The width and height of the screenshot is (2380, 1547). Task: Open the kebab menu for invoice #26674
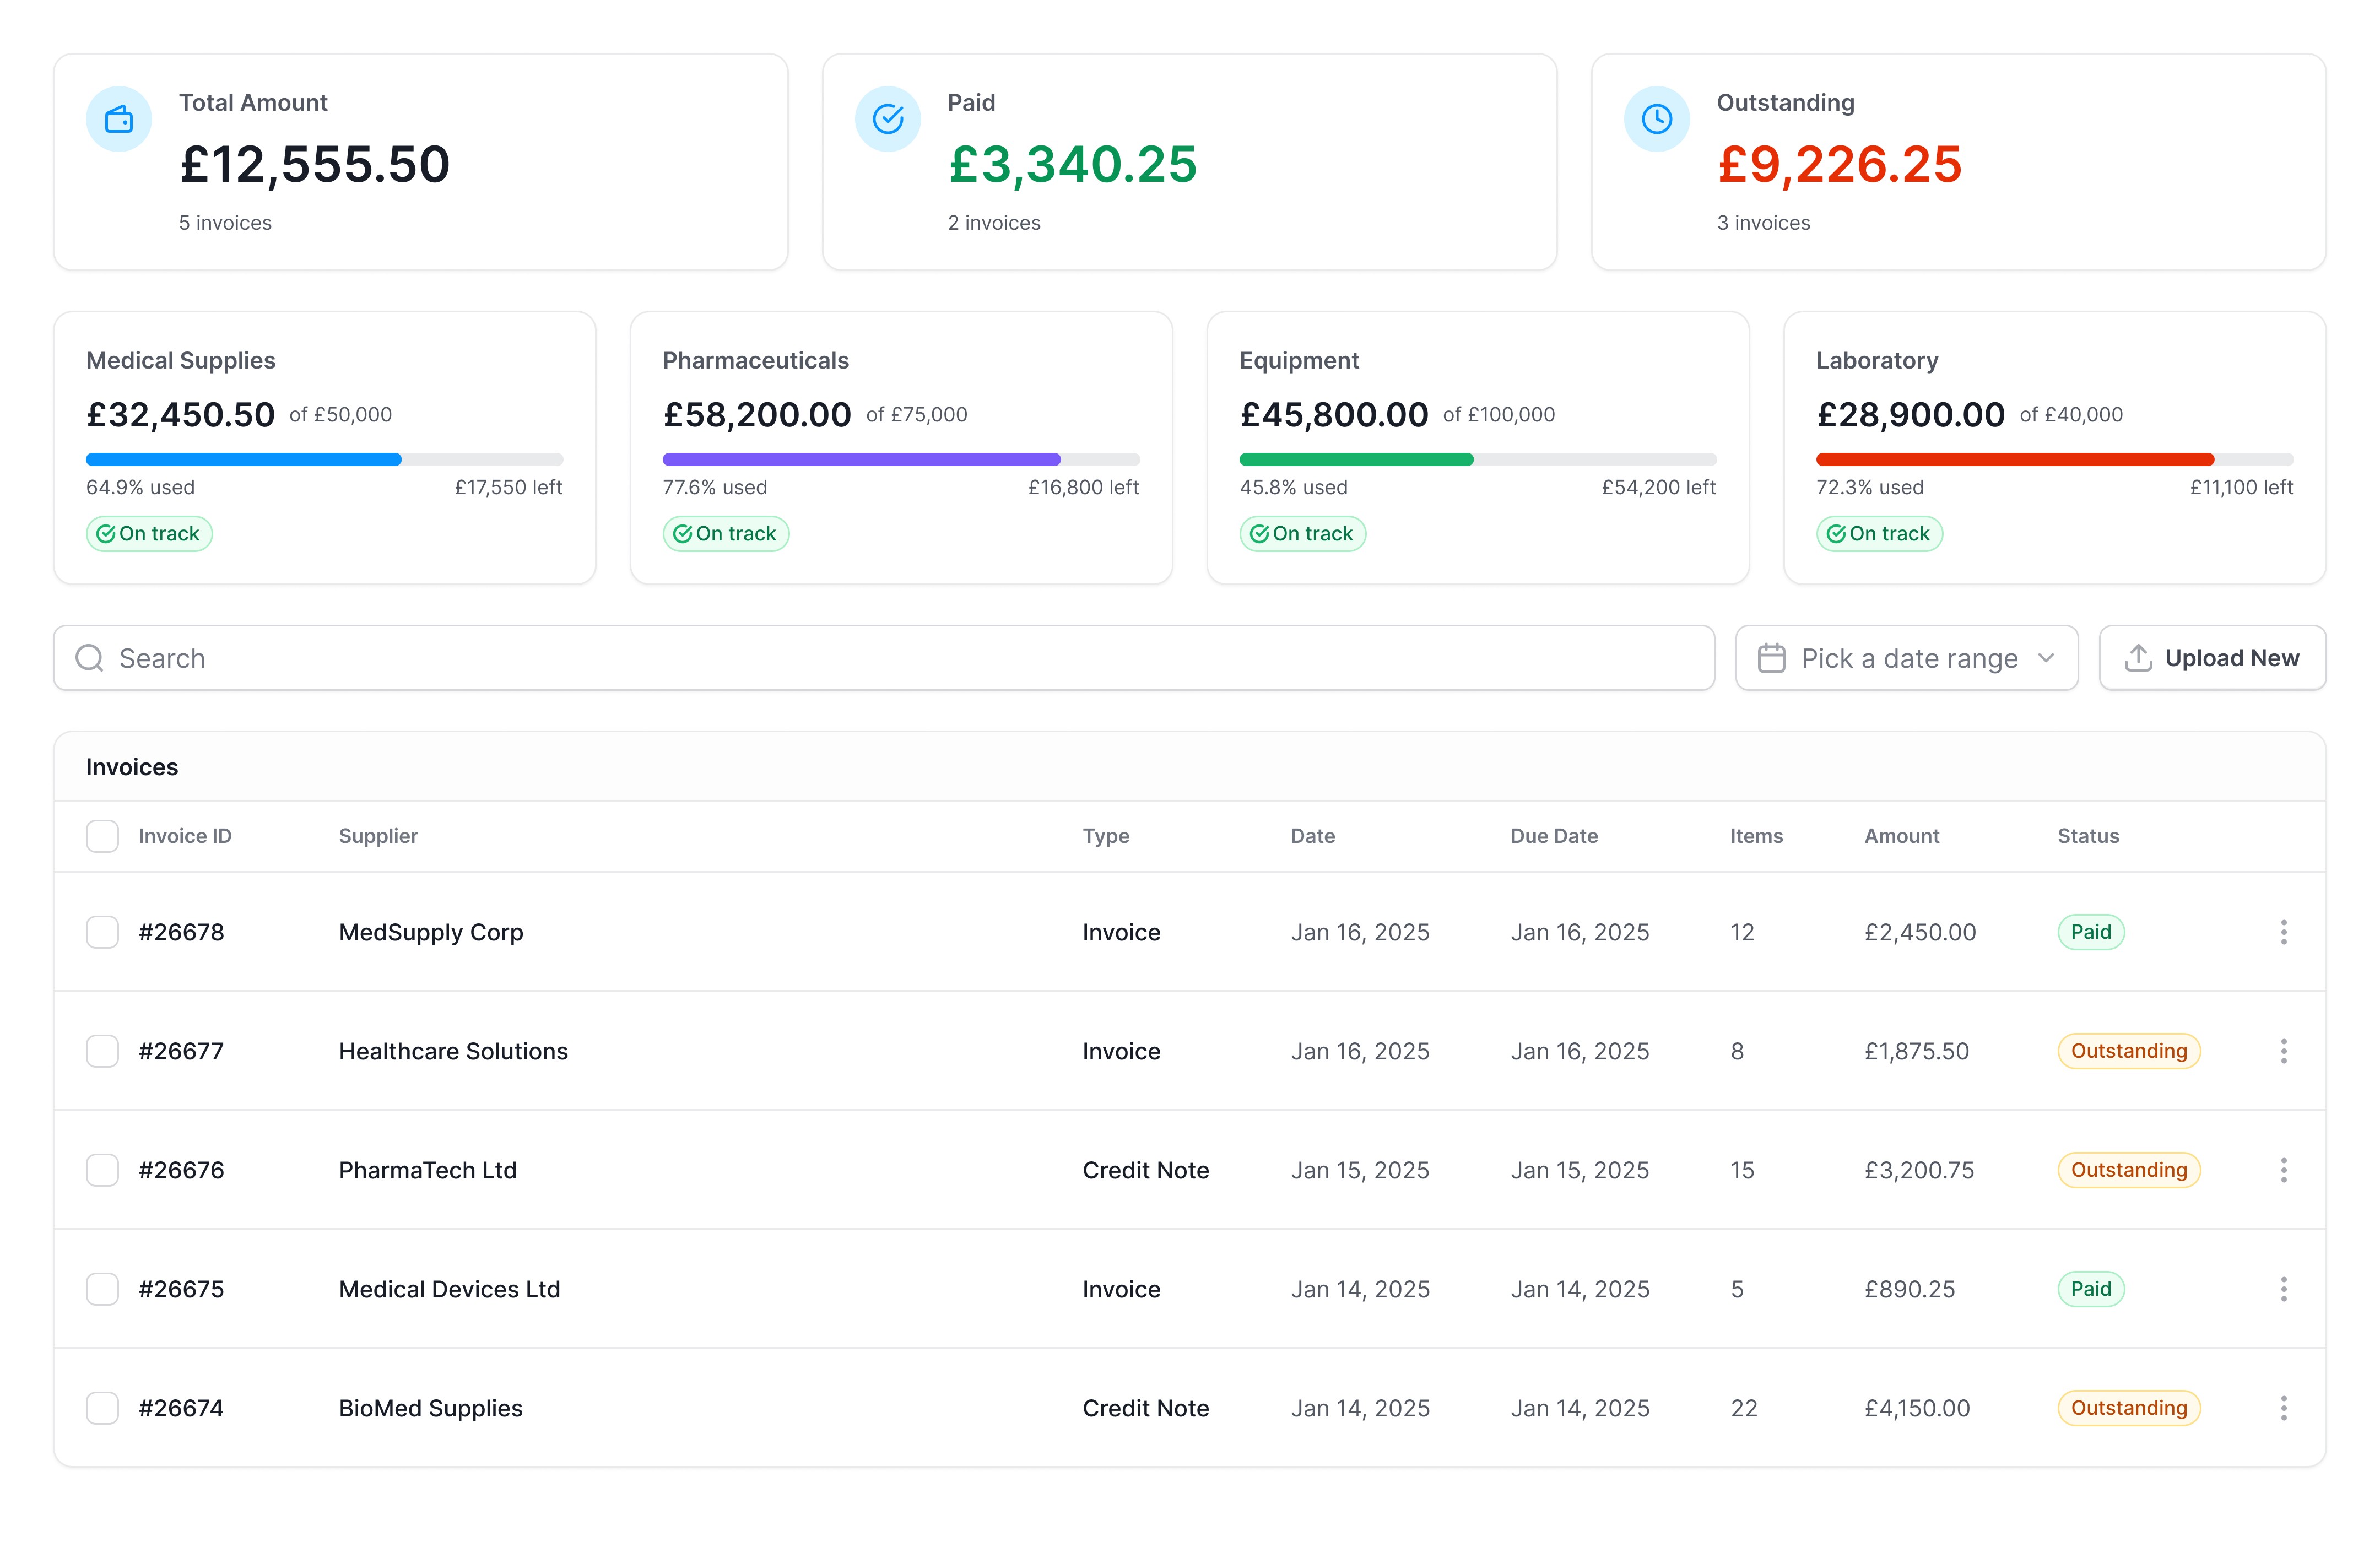click(x=2283, y=1408)
